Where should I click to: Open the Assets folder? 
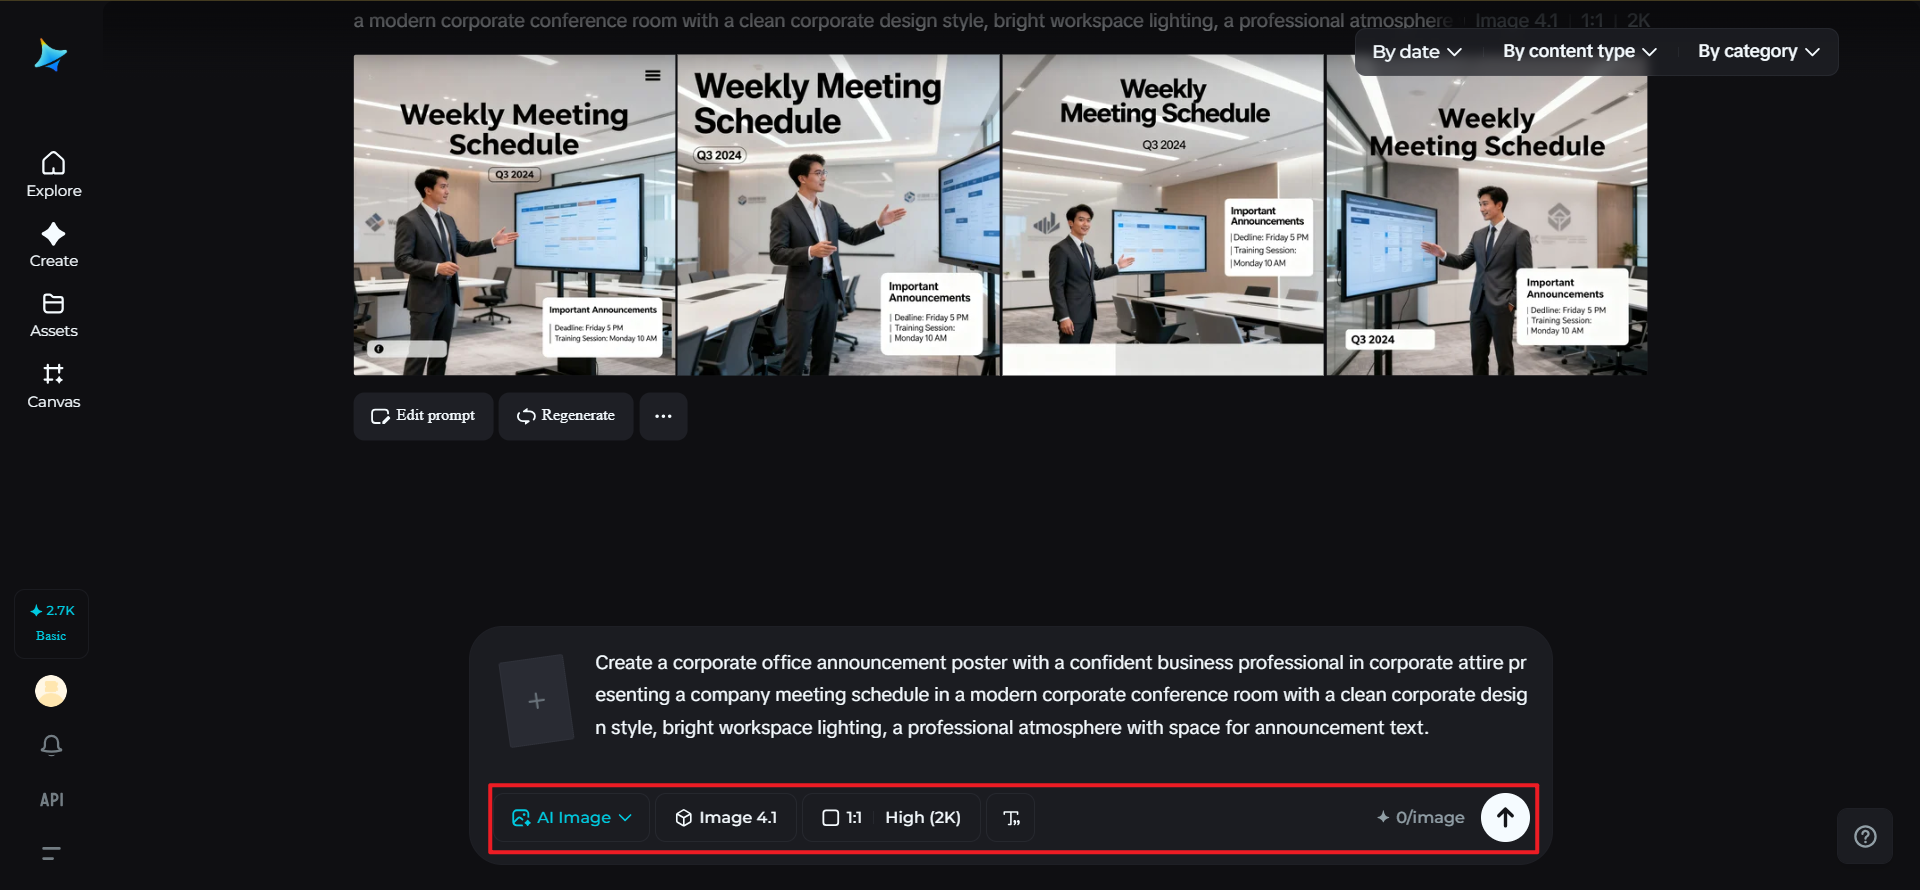tap(53, 316)
